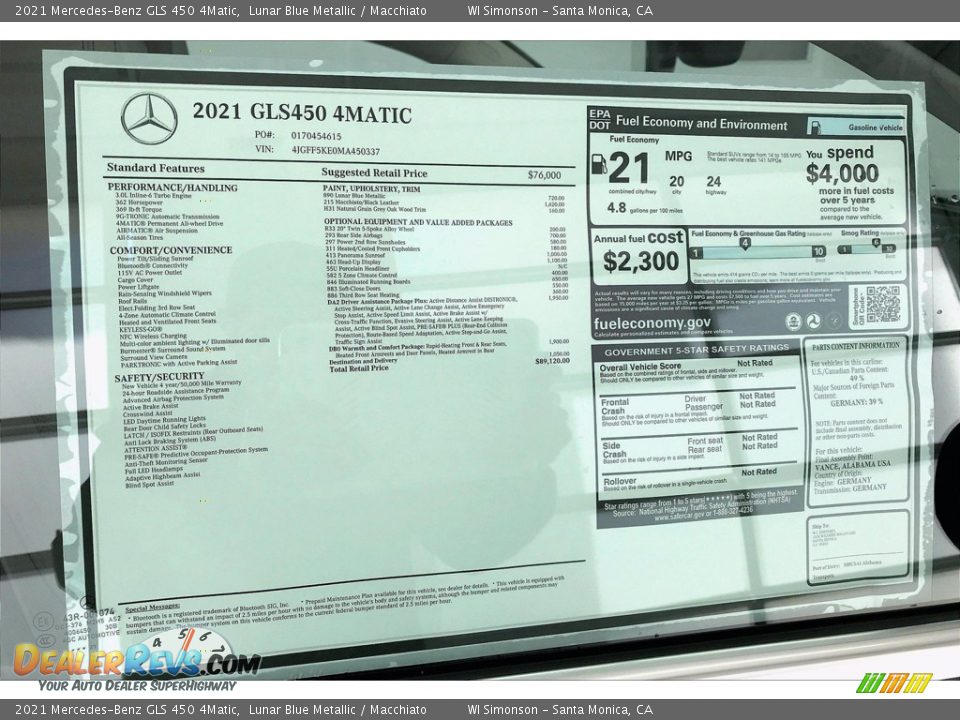Select PO number 0170454615

316,136
